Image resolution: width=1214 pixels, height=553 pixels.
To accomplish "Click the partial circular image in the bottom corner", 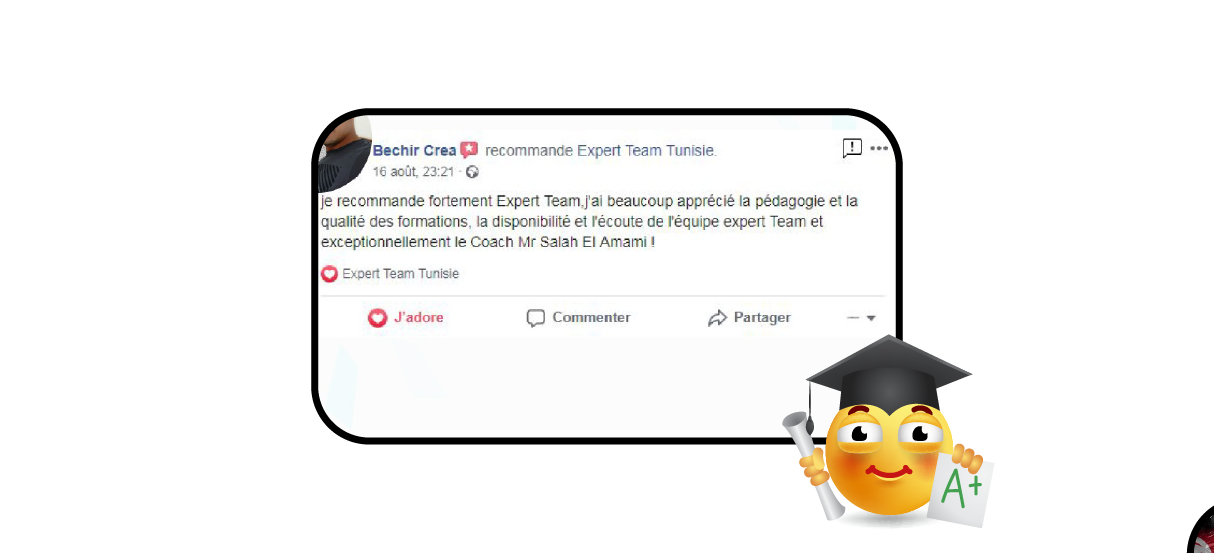I will [1201, 530].
